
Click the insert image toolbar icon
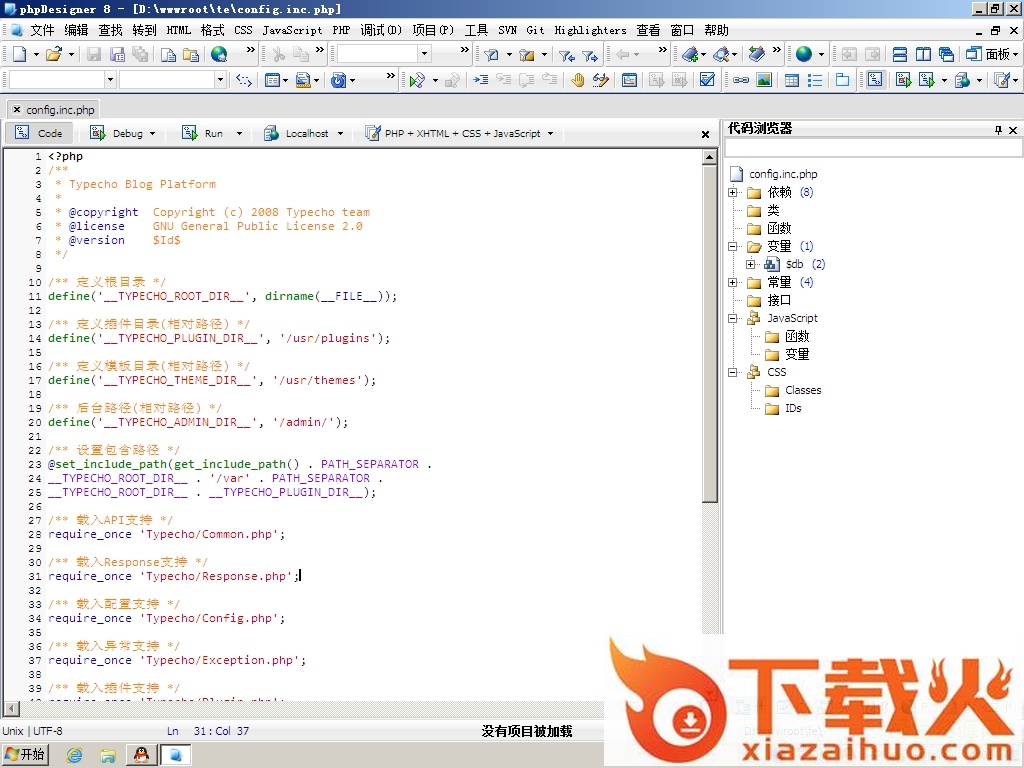[764, 80]
